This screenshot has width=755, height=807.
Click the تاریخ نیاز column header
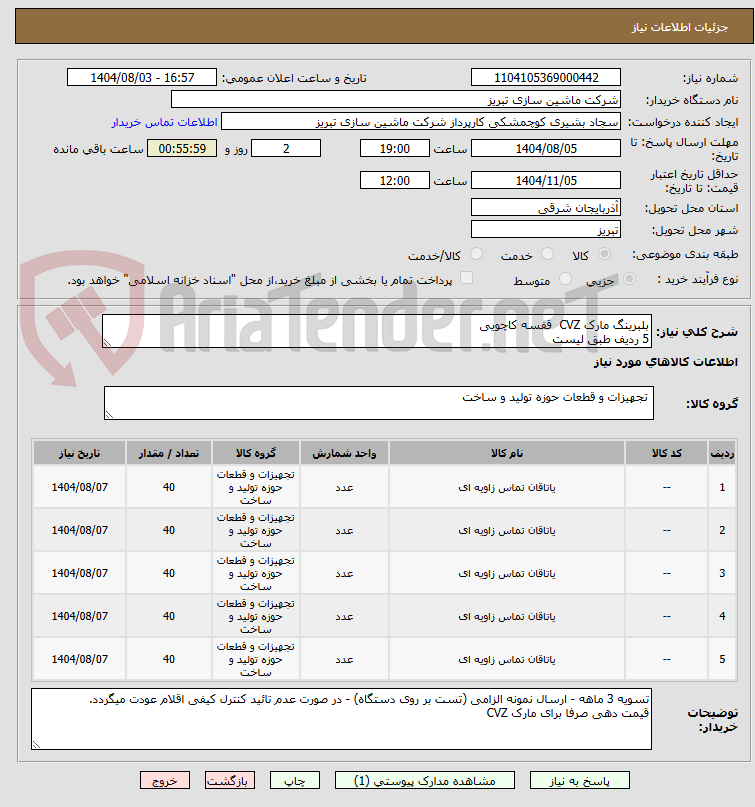79,453
